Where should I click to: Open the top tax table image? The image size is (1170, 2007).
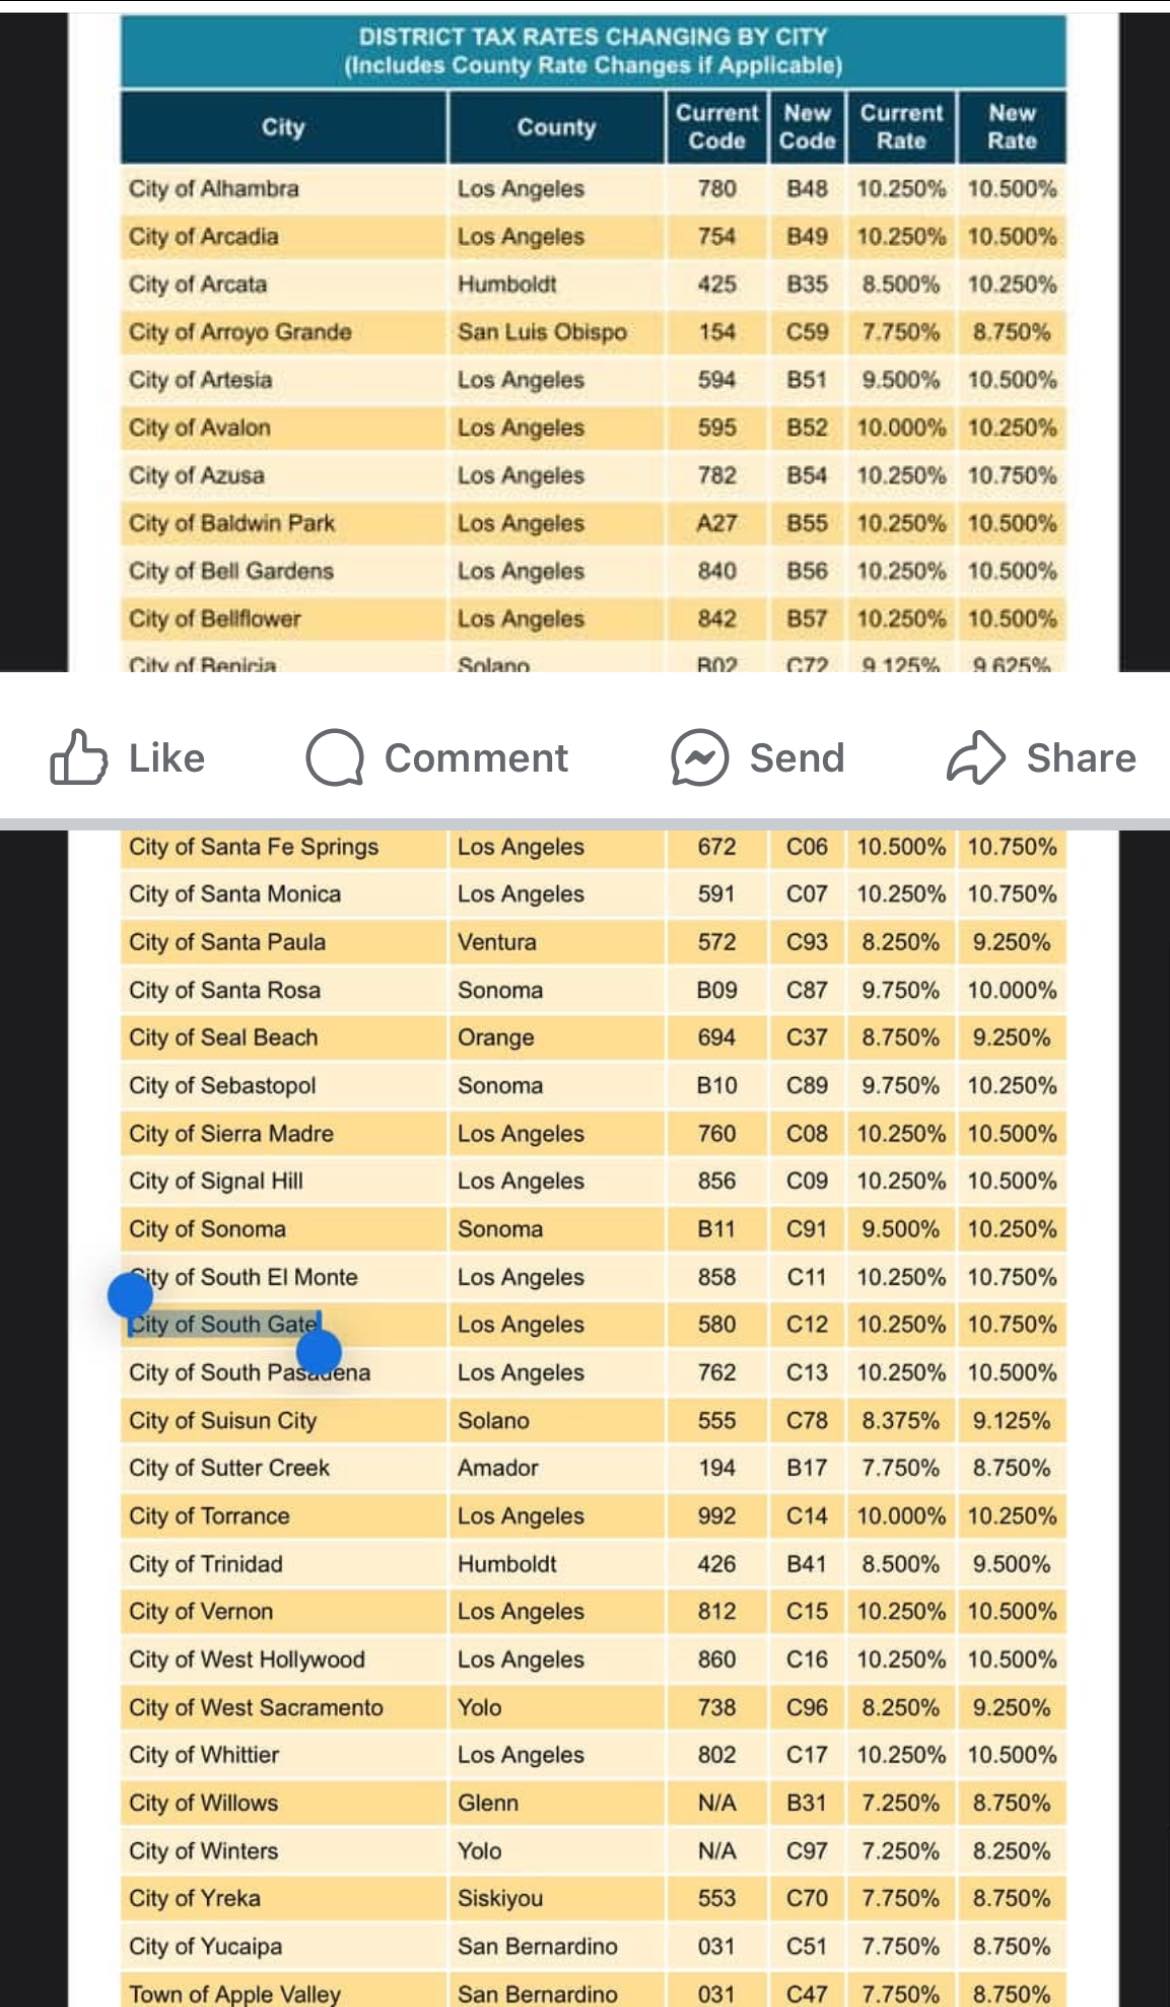coord(593,342)
